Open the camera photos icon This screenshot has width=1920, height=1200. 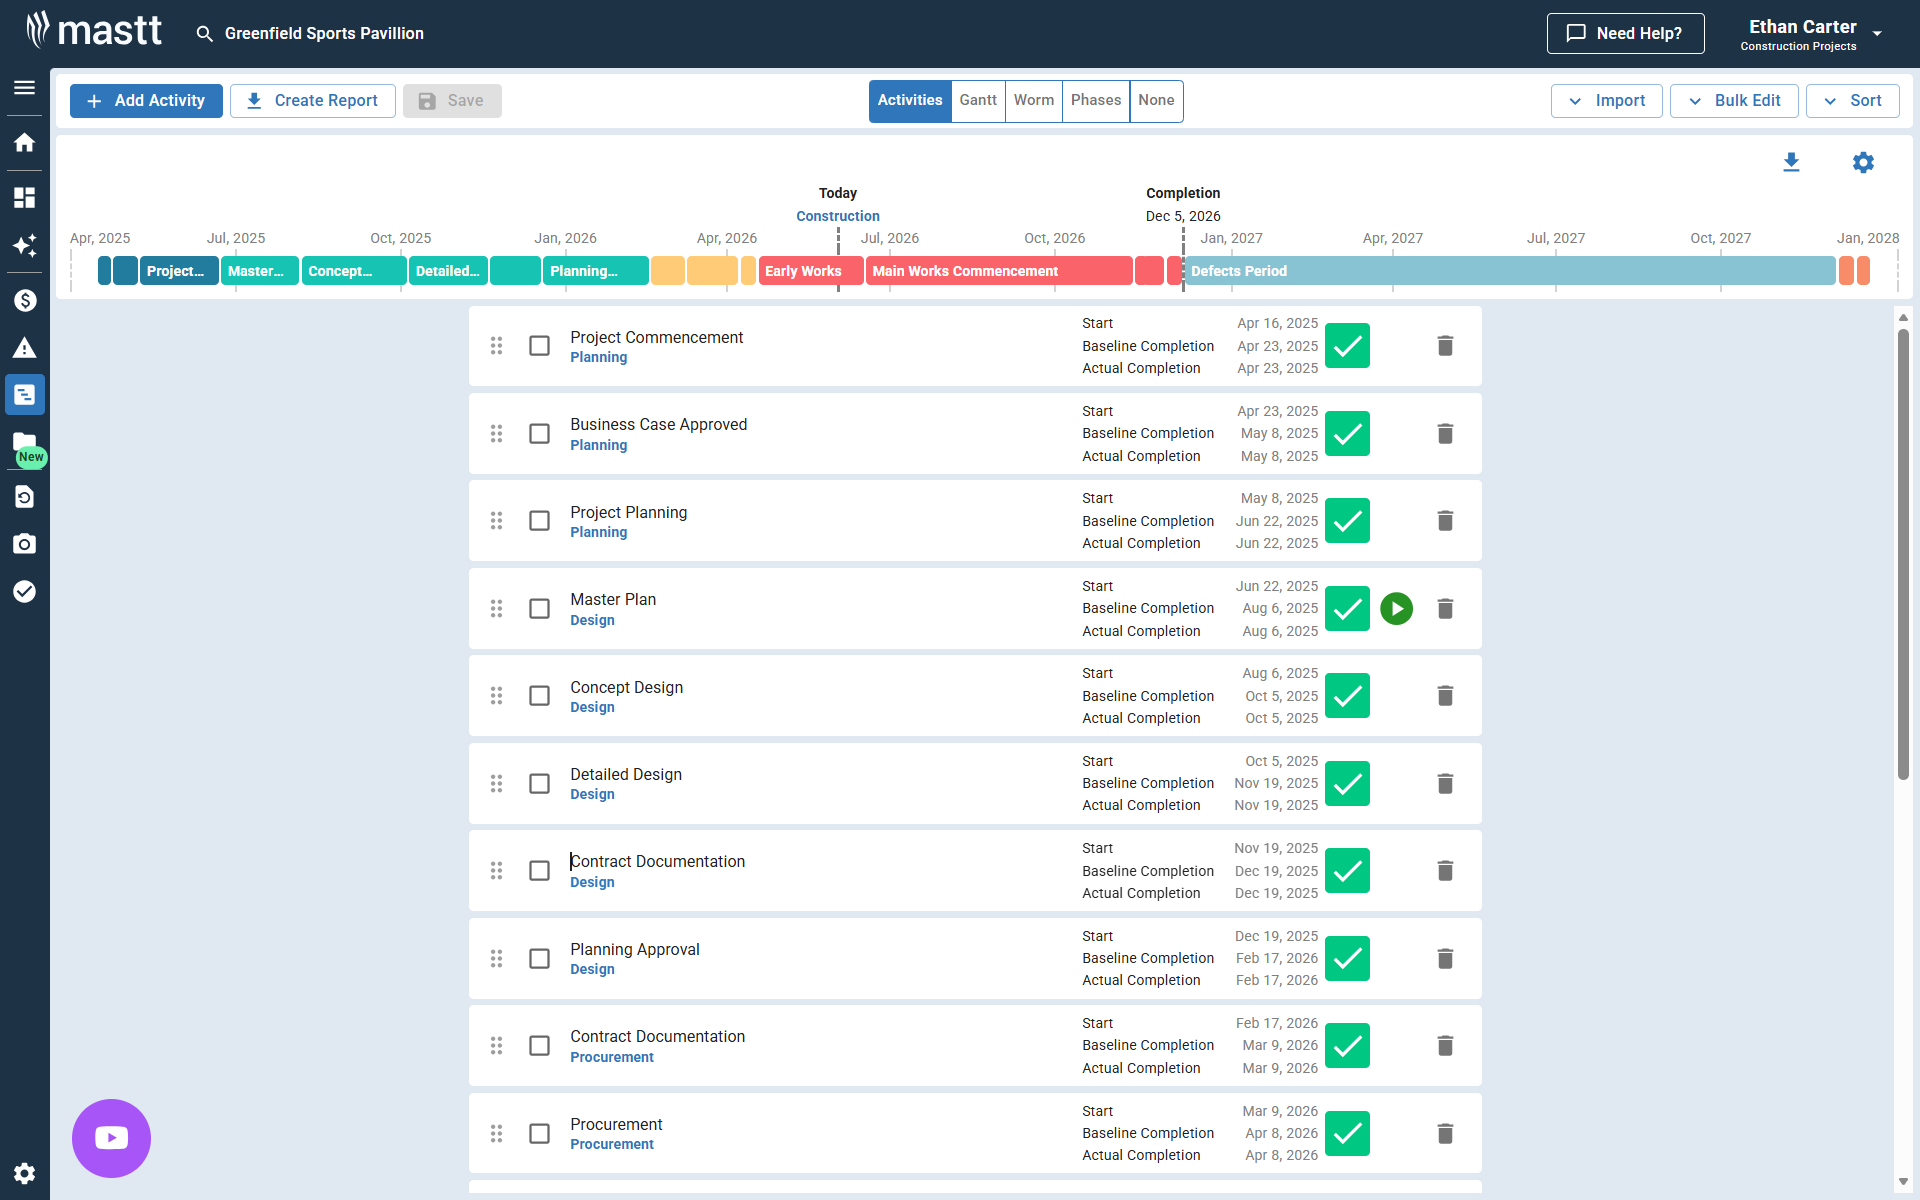pyautogui.click(x=25, y=544)
